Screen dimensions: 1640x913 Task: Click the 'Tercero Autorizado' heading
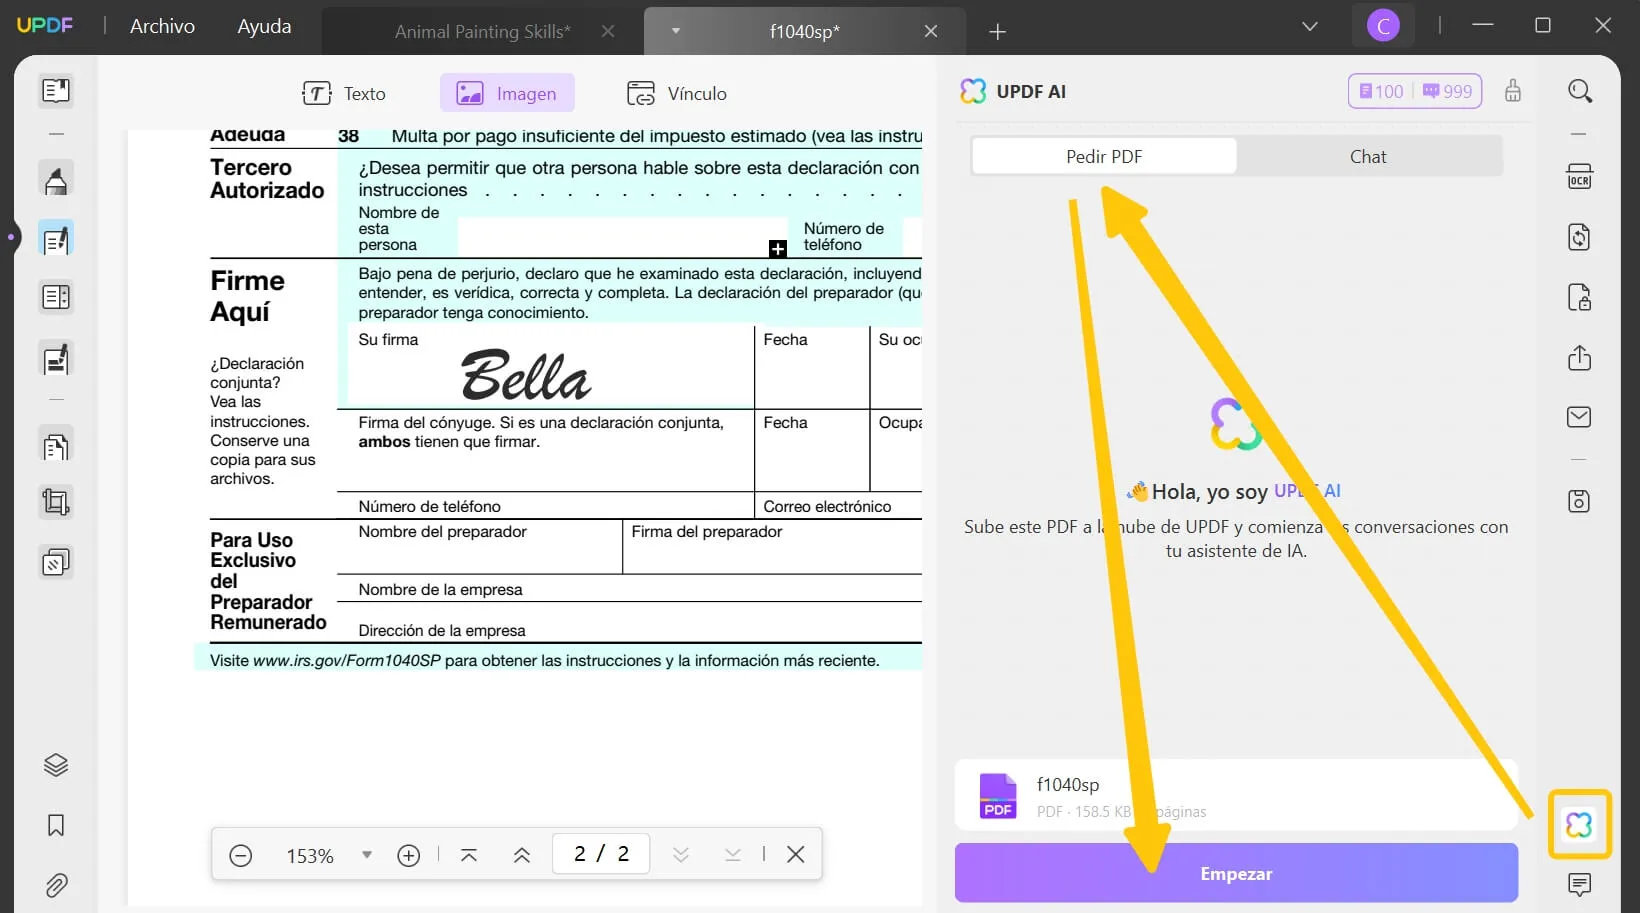click(267, 179)
